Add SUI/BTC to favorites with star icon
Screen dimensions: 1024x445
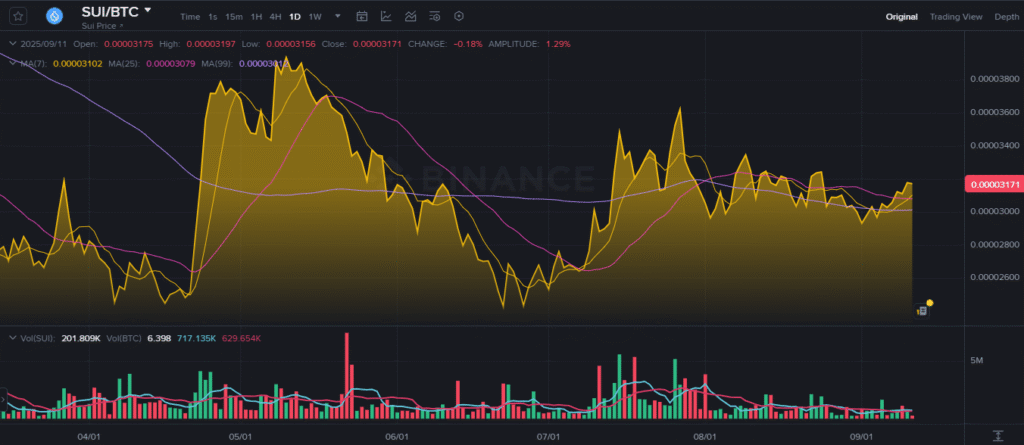tap(18, 16)
